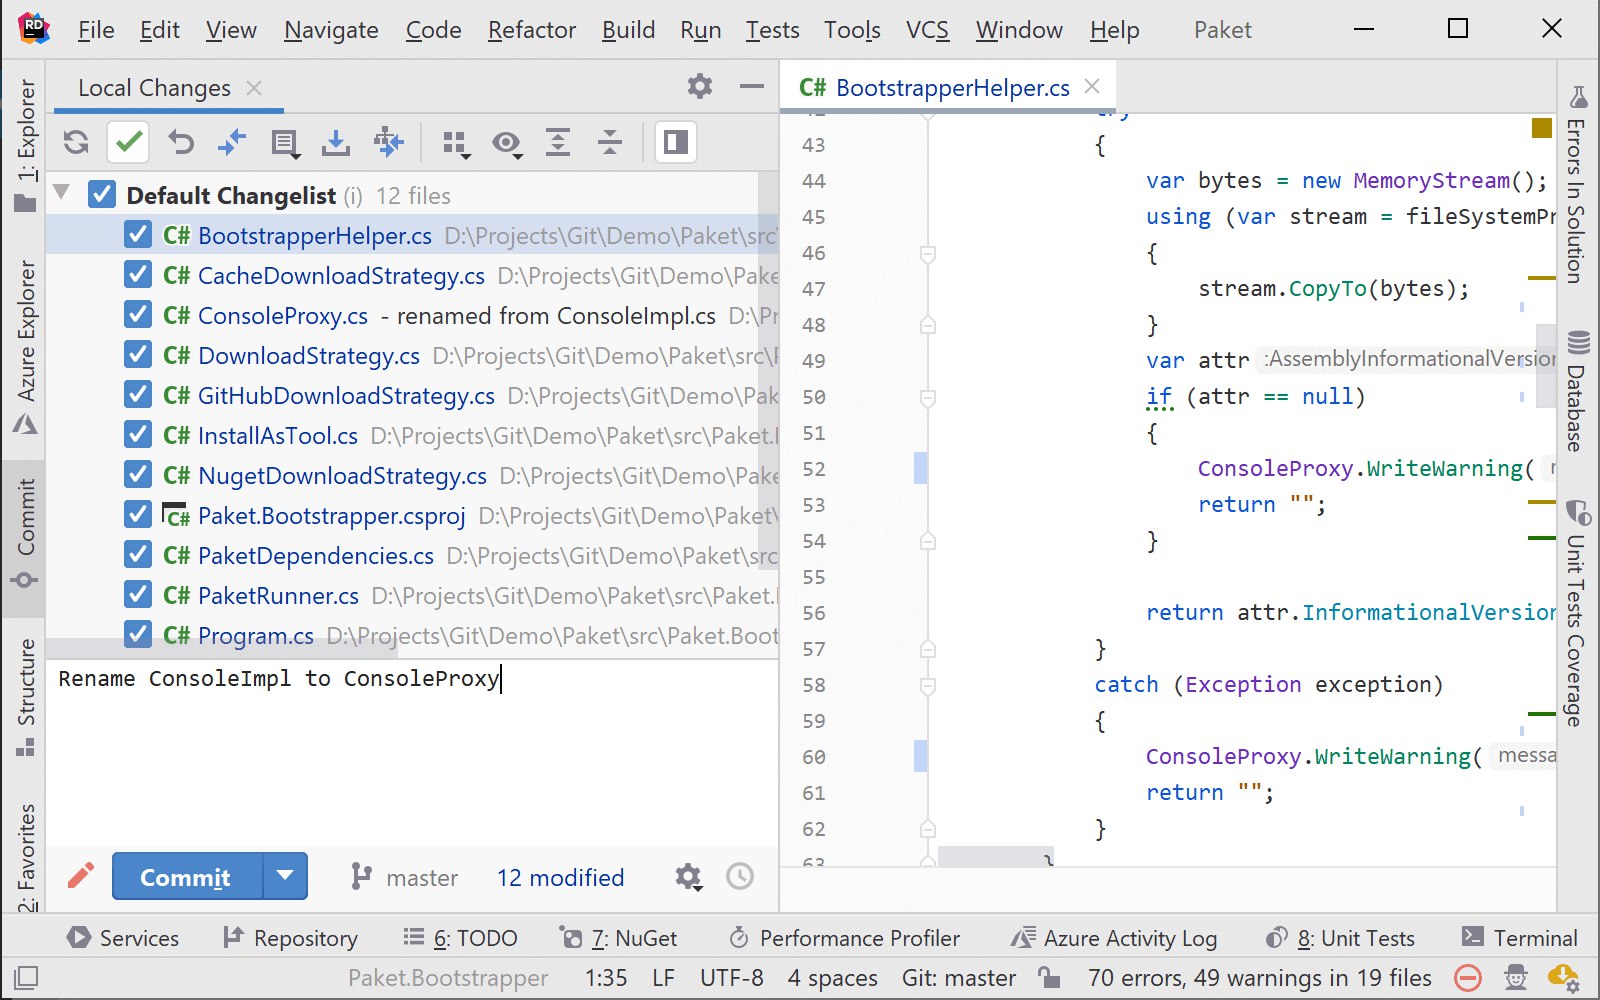1600x1000 pixels.
Task: Toggle the diff preview panel icon
Action: [x=676, y=143]
